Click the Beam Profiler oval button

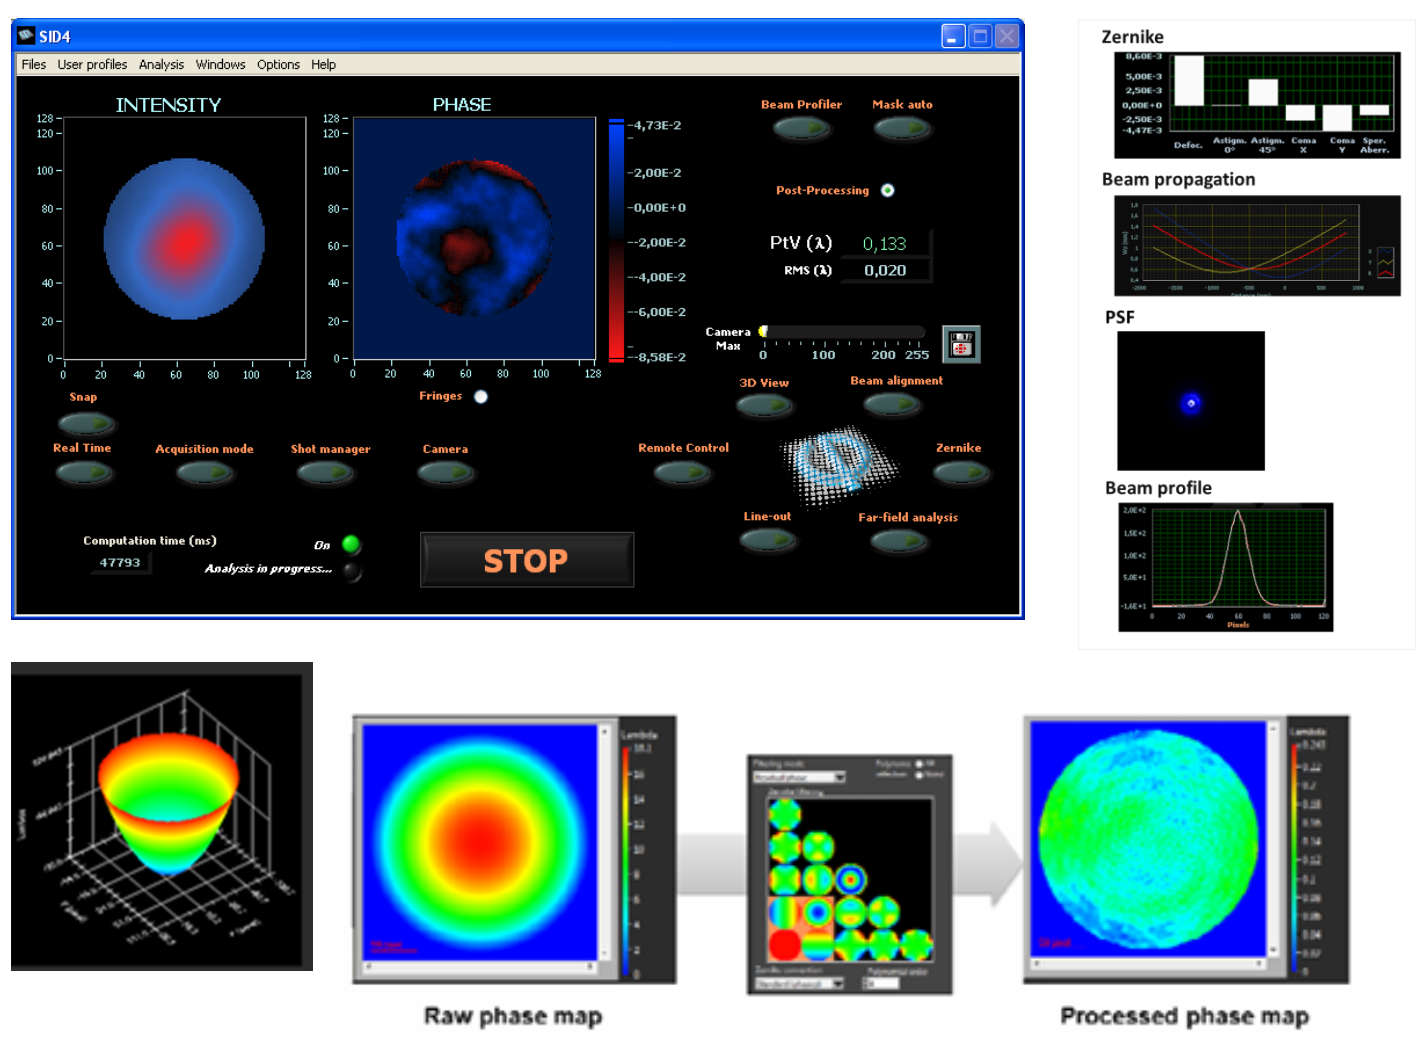(x=802, y=128)
